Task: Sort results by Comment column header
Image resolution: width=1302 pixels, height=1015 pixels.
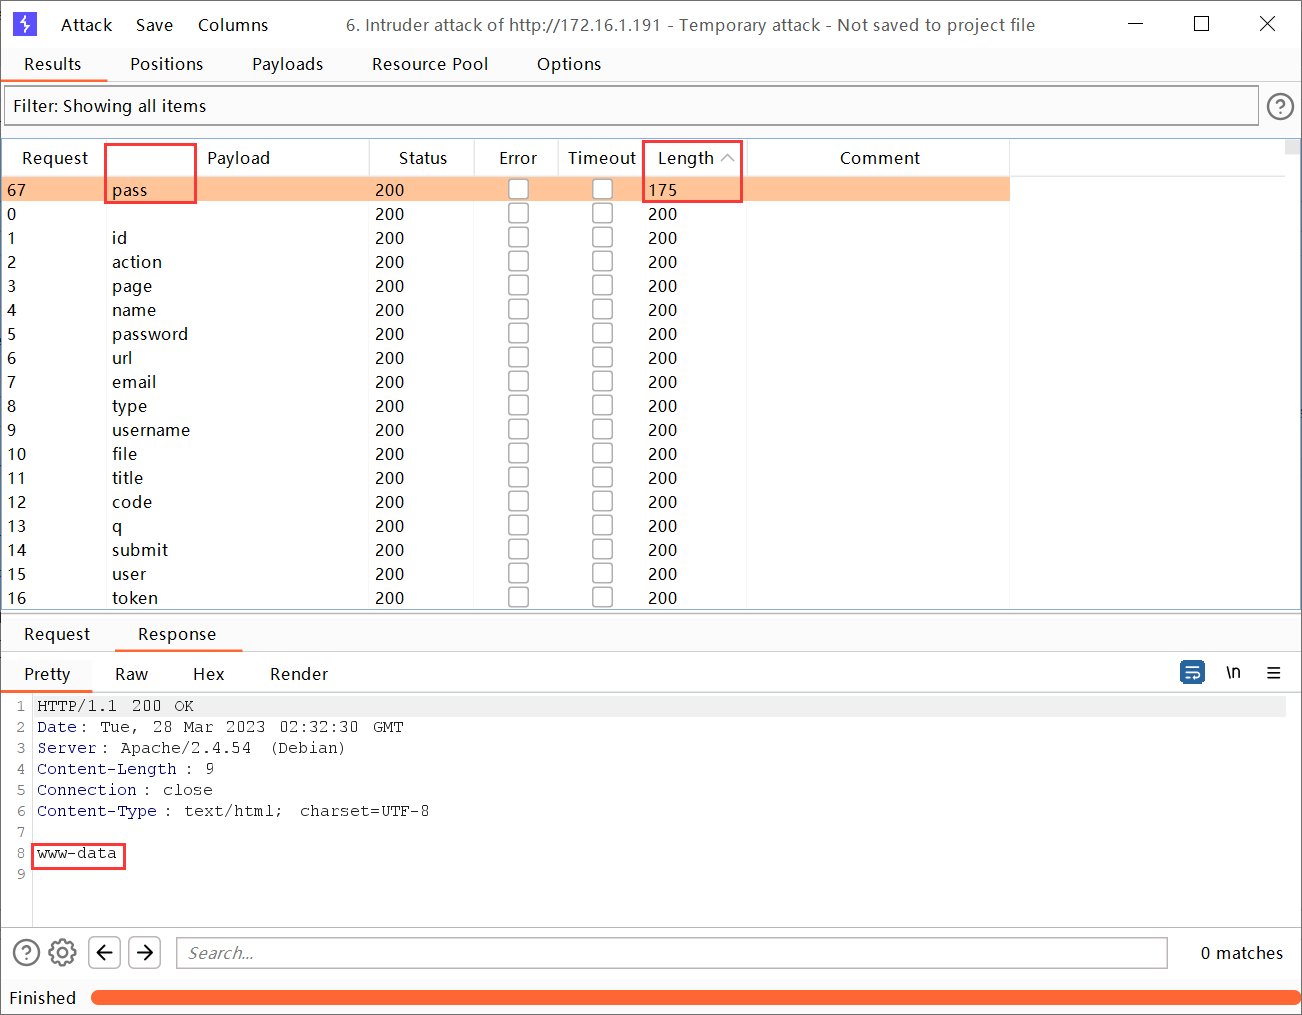Action: pos(879,158)
